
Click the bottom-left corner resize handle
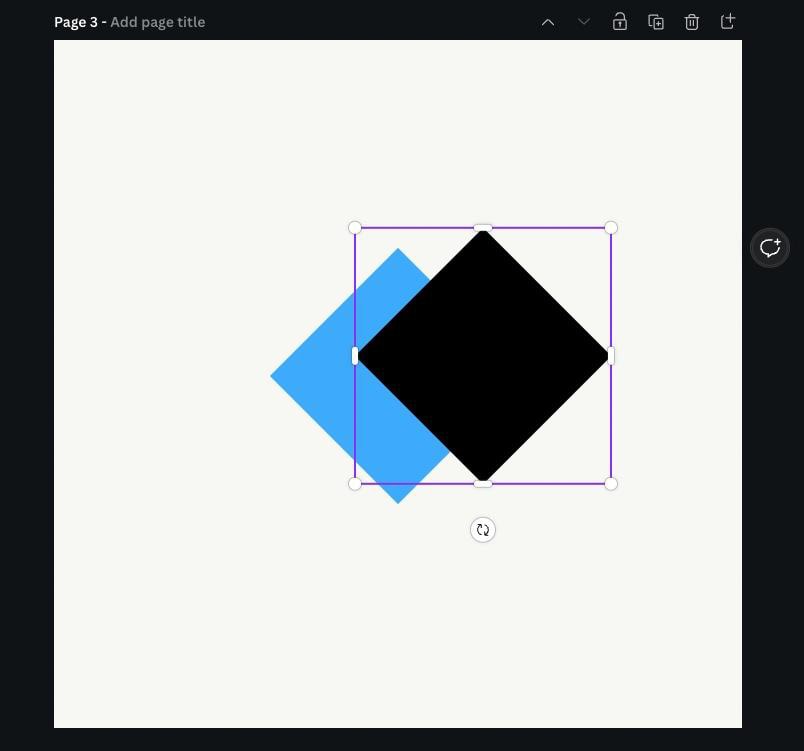coord(355,483)
